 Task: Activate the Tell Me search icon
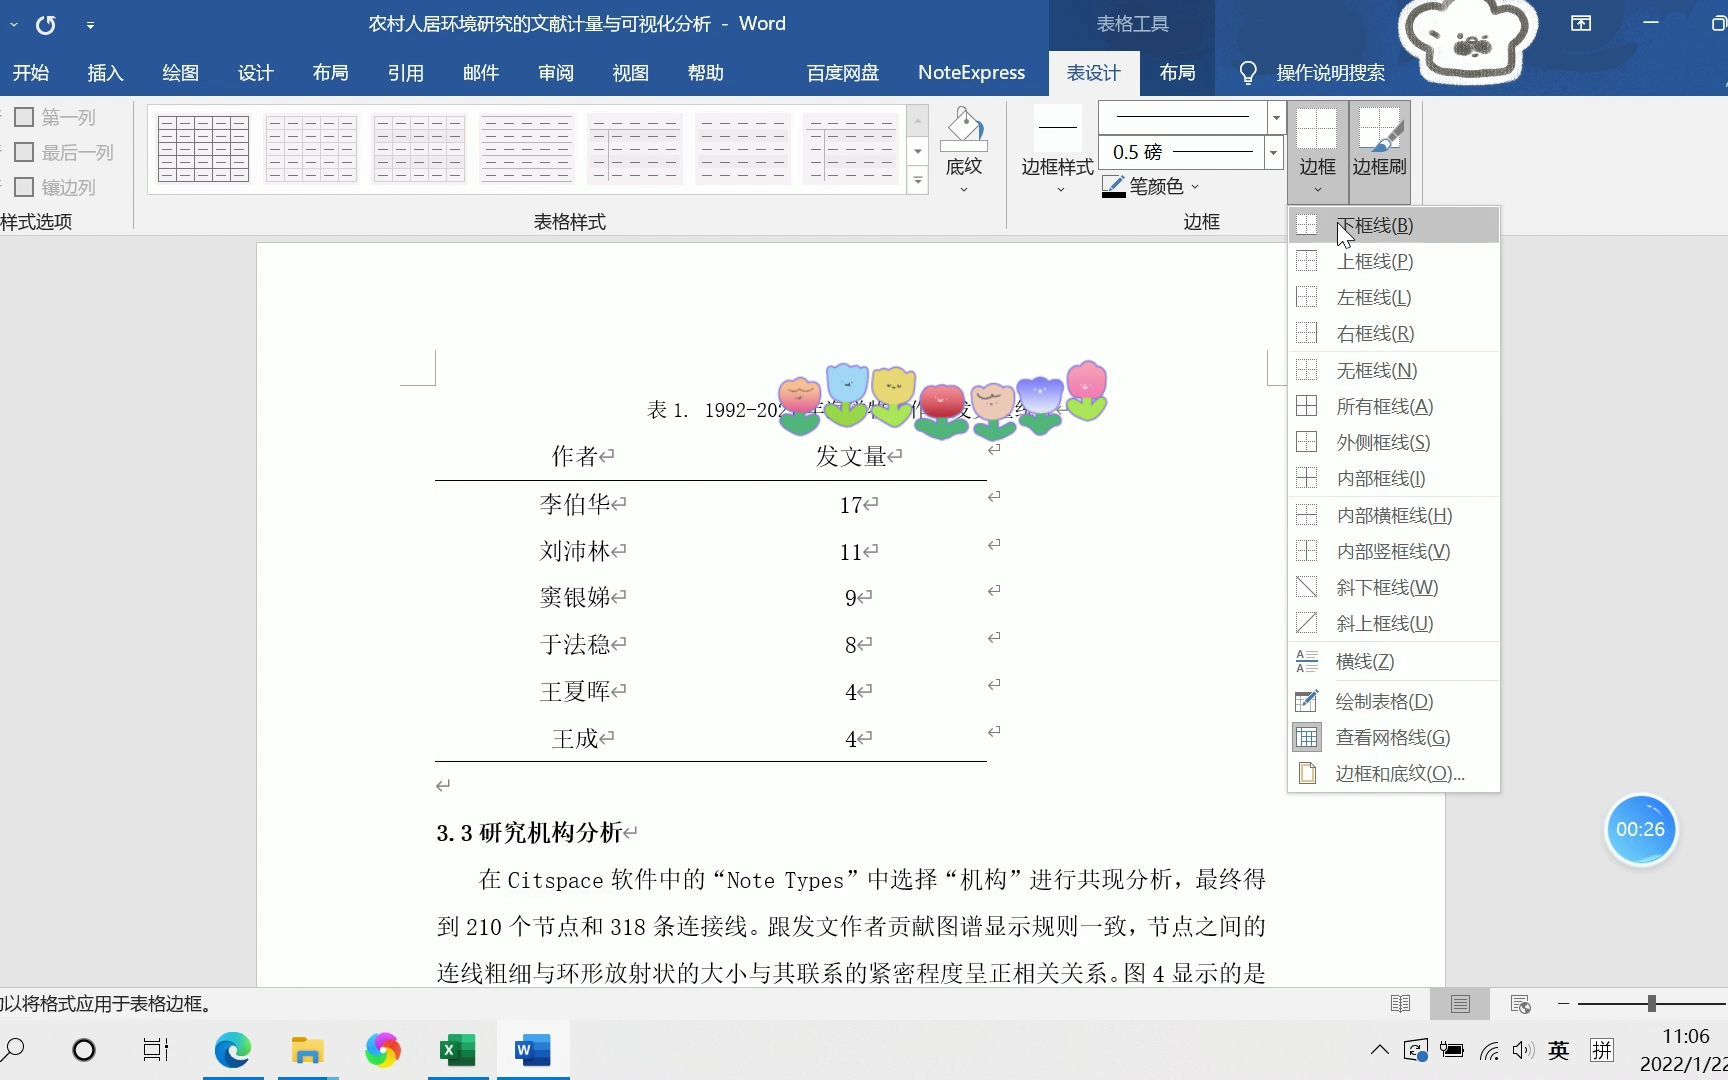click(1247, 72)
